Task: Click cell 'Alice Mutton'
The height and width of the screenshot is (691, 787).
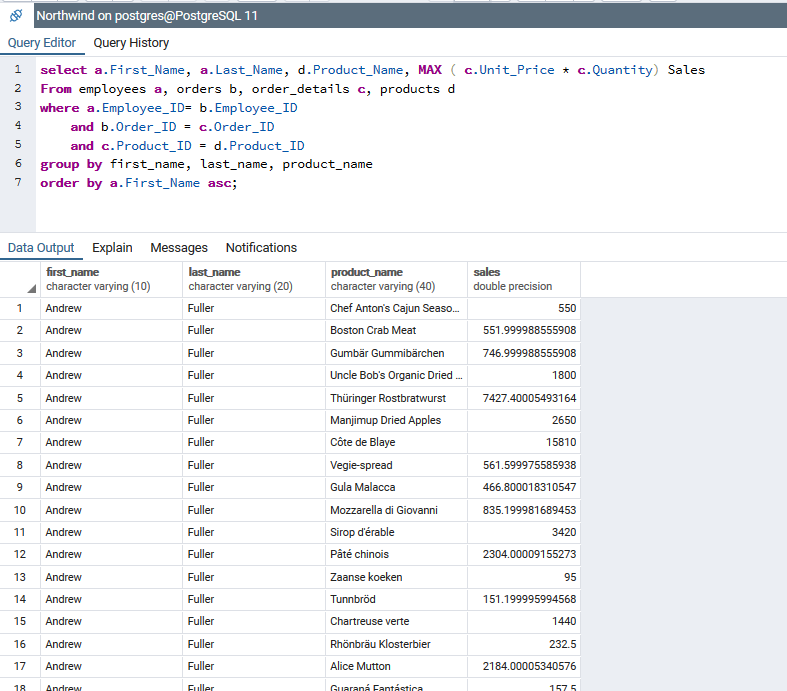Action: coord(397,666)
